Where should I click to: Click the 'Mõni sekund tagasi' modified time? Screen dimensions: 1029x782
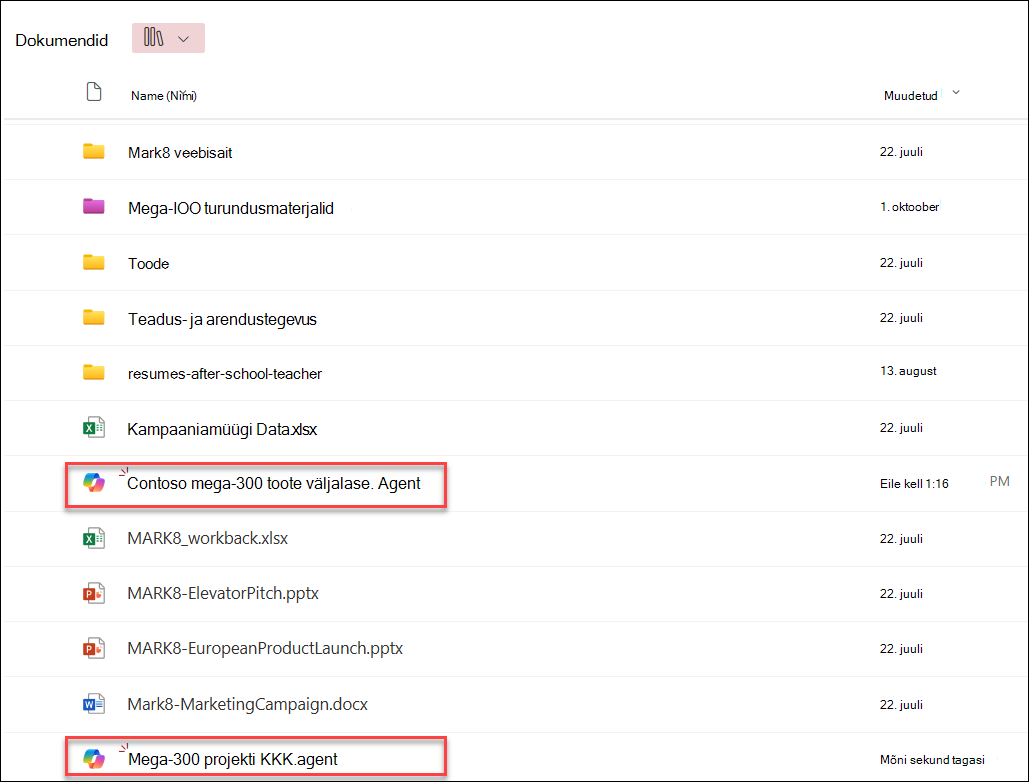(x=933, y=760)
